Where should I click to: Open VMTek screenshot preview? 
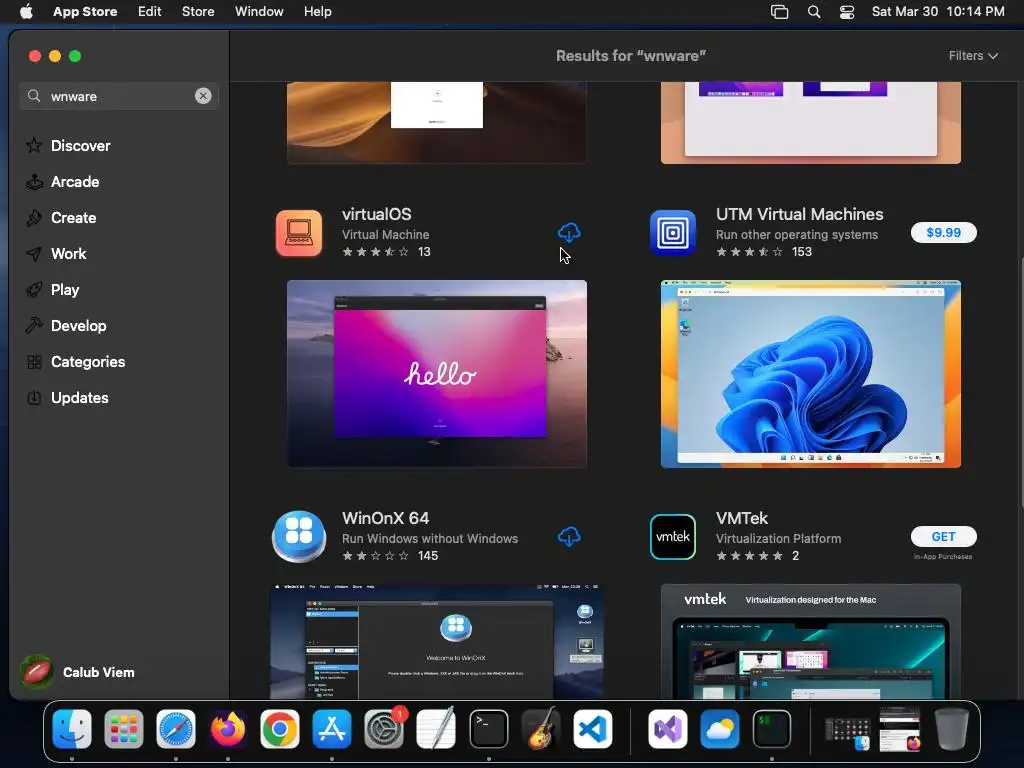click(x=810, y=641)
